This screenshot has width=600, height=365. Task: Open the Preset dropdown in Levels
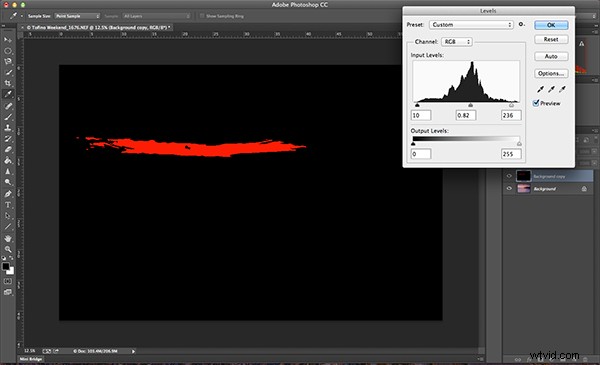(471, 24)
